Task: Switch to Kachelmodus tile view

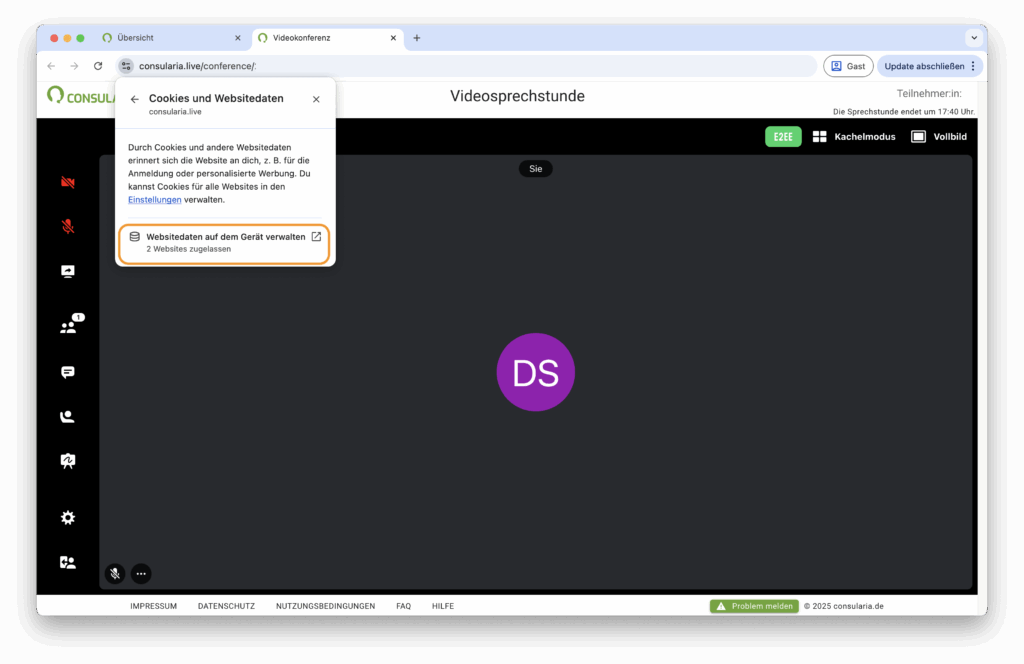Action: coord(854,136)
